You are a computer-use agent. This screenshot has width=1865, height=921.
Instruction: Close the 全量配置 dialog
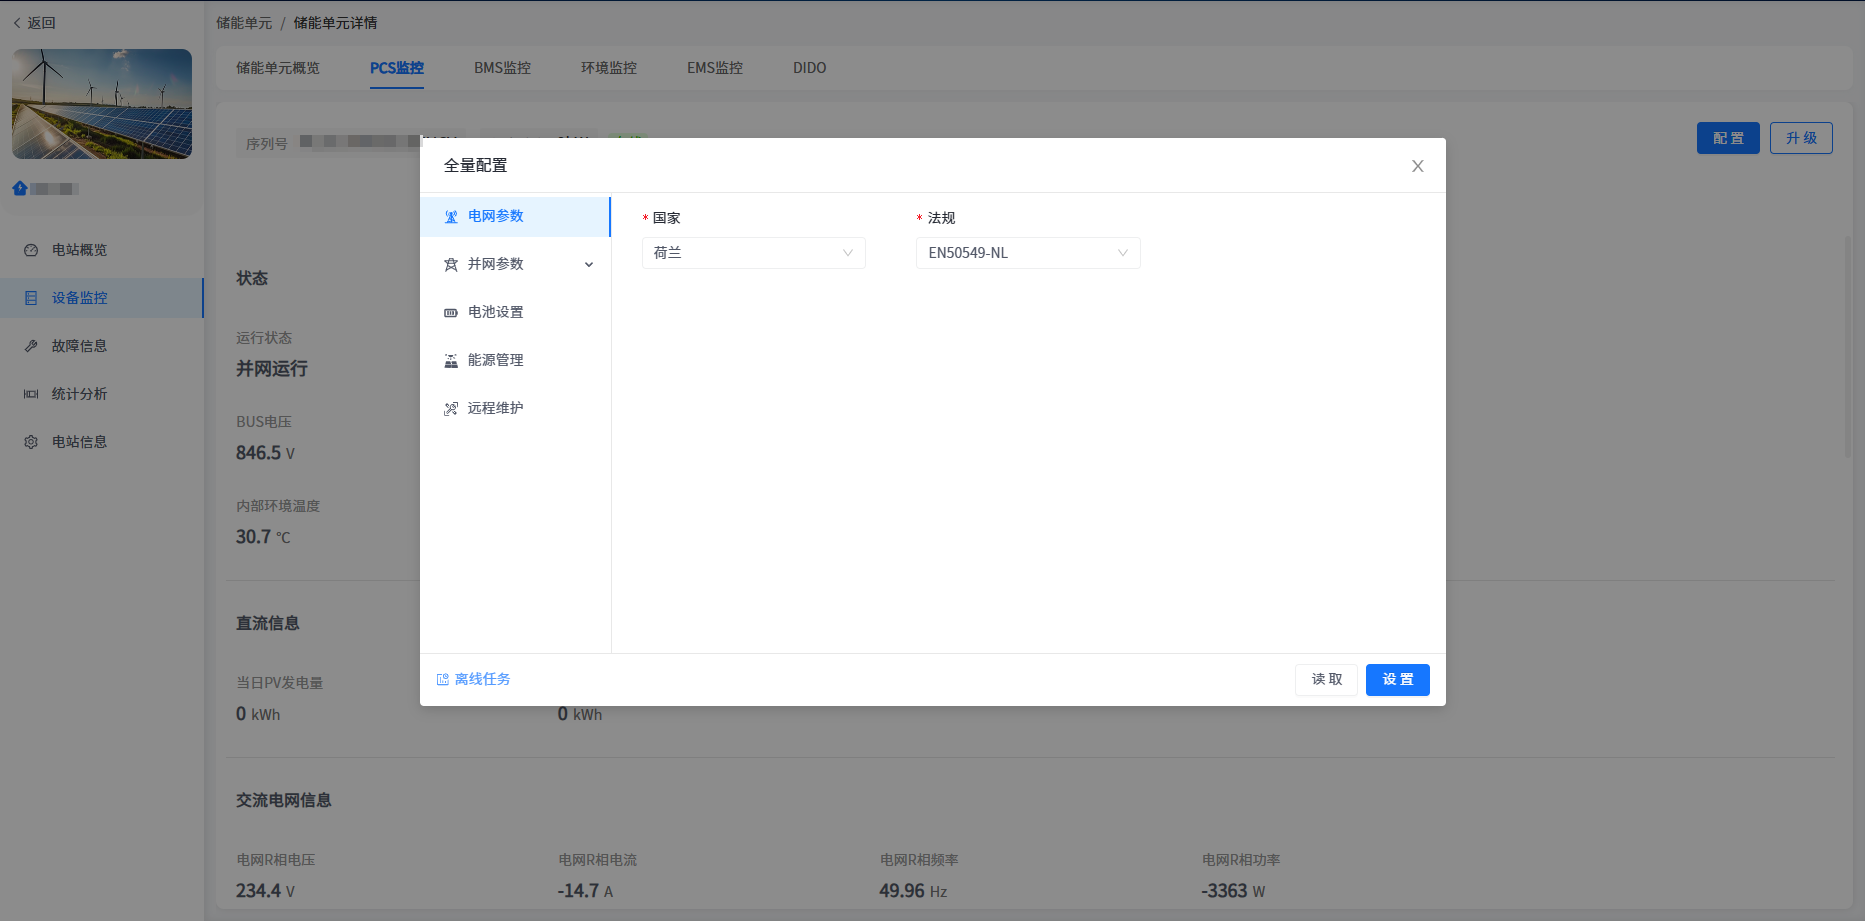(x=1417, y=166)
